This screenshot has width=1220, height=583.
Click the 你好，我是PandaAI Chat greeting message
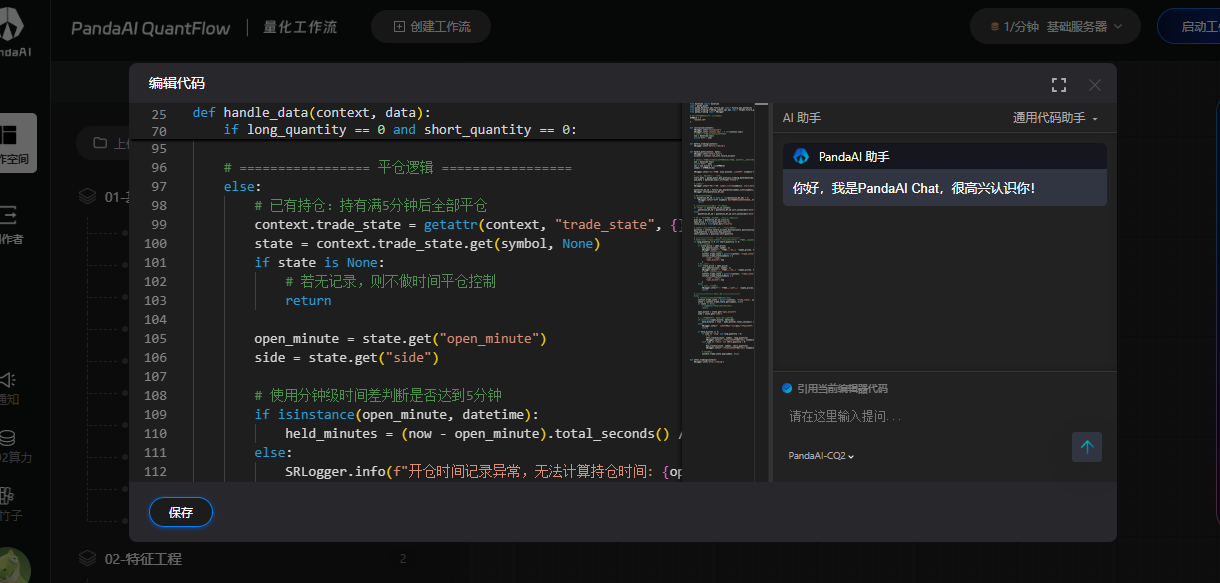click(x=914, y=188)
